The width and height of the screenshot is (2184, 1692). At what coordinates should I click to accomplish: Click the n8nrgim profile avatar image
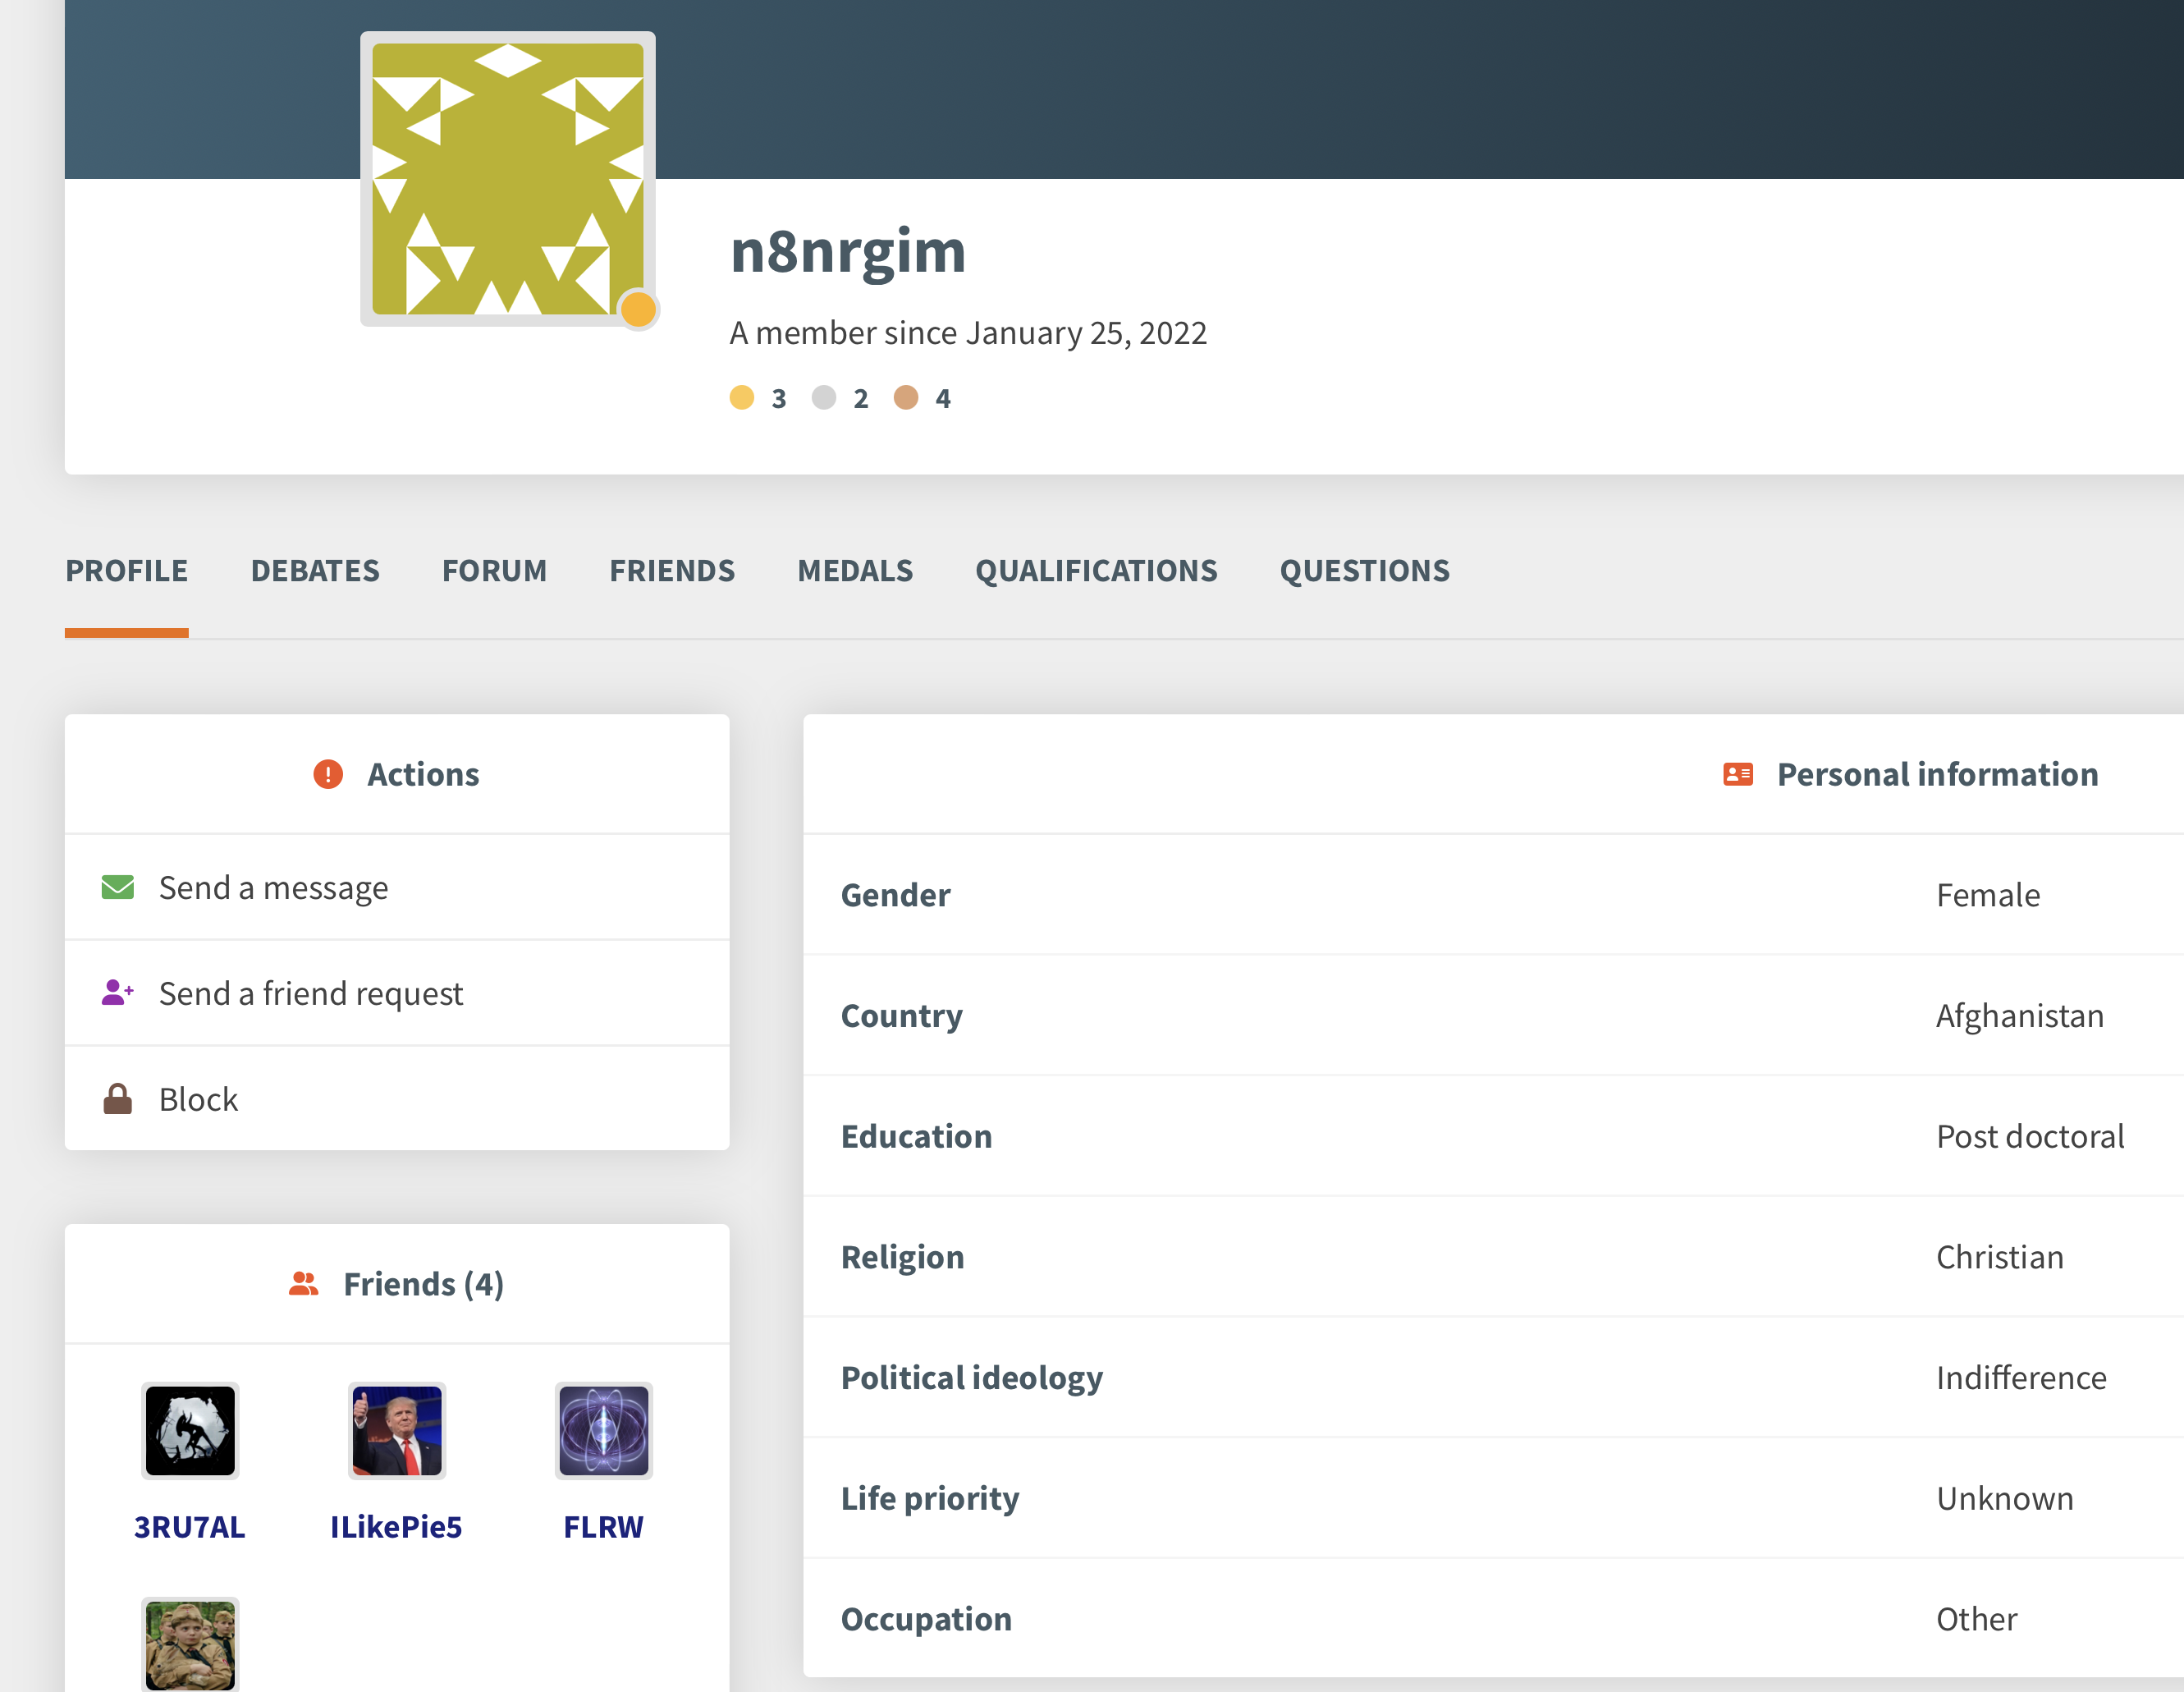507,179
